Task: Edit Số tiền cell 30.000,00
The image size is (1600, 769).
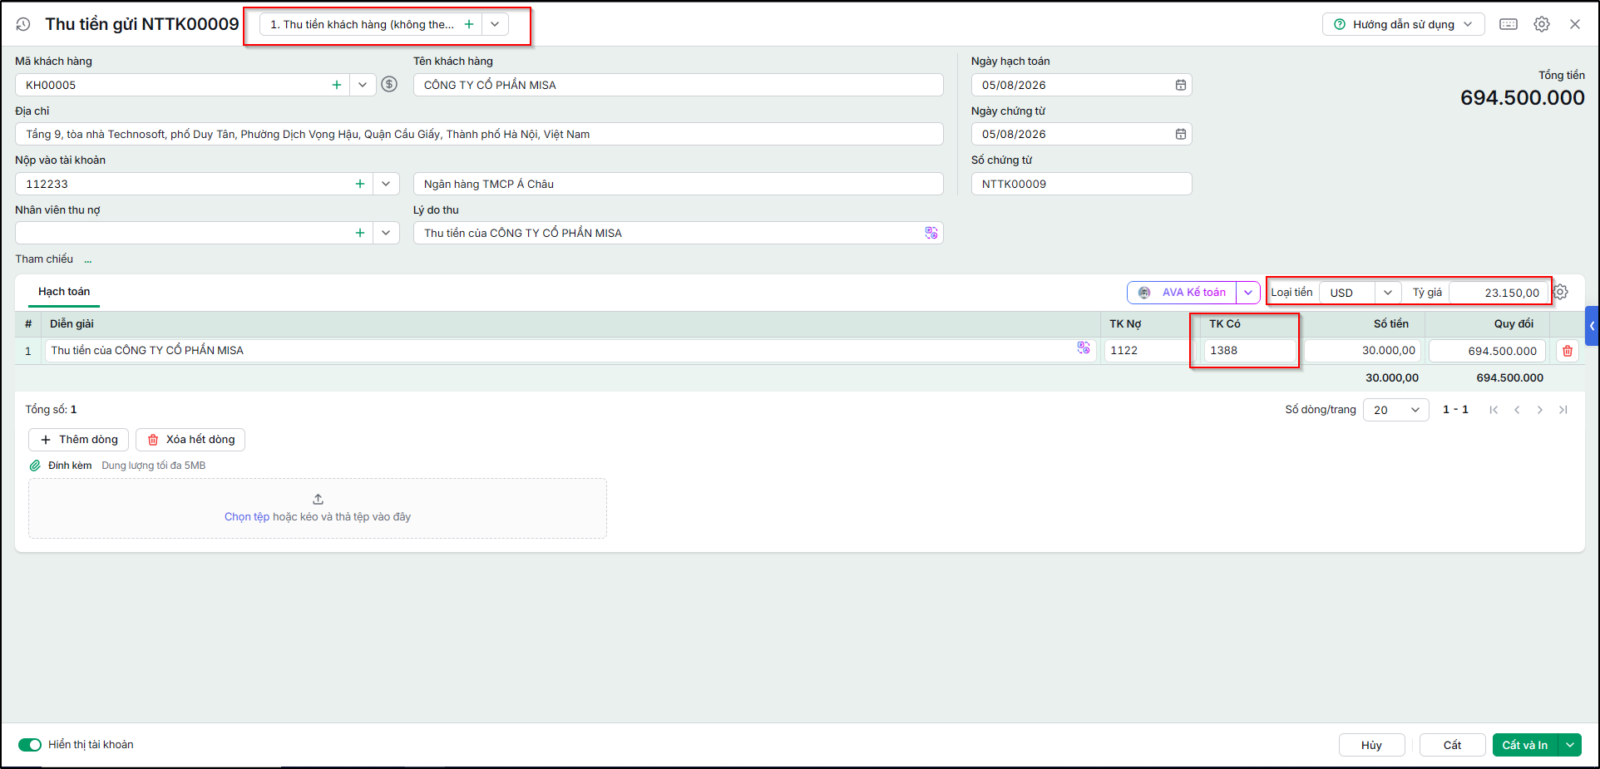Action: pos(1363,350)
